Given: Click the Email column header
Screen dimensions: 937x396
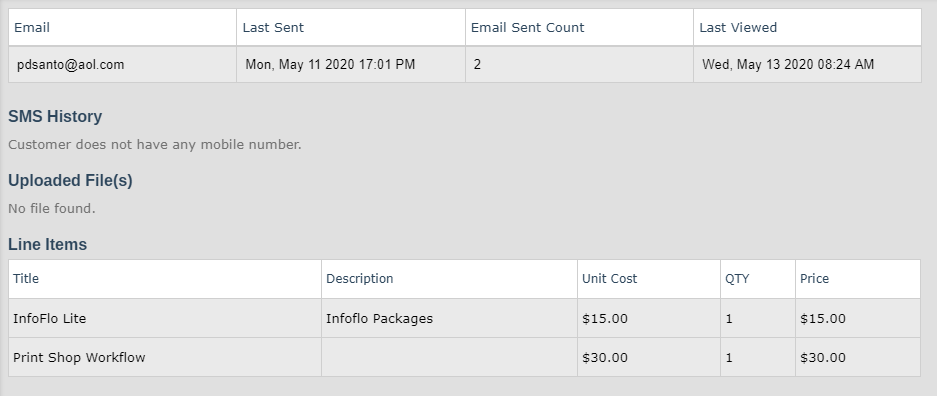Looking at the screenshot, I should [32, 27].
